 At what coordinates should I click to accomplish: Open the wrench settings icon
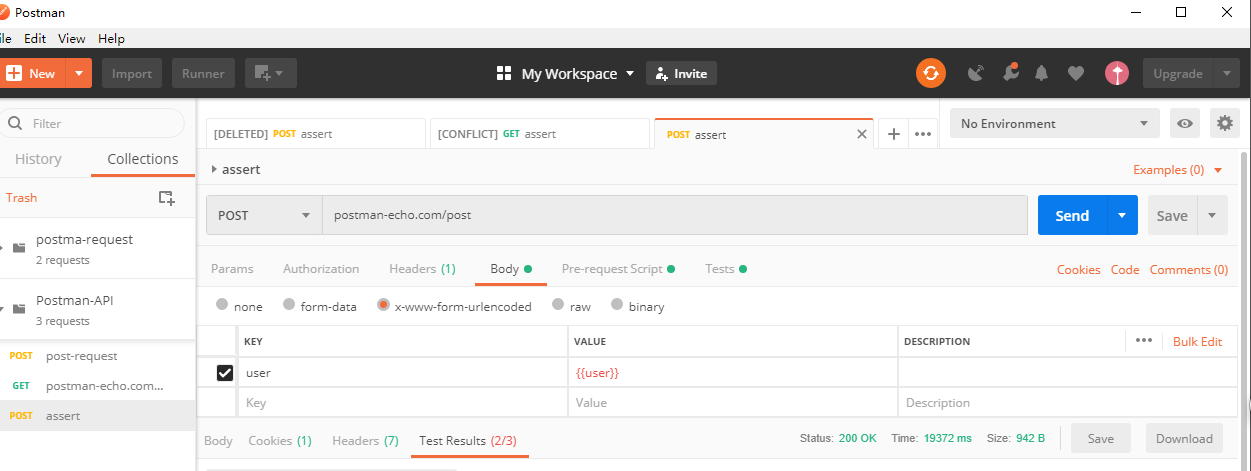click(x=1010, y=73)
